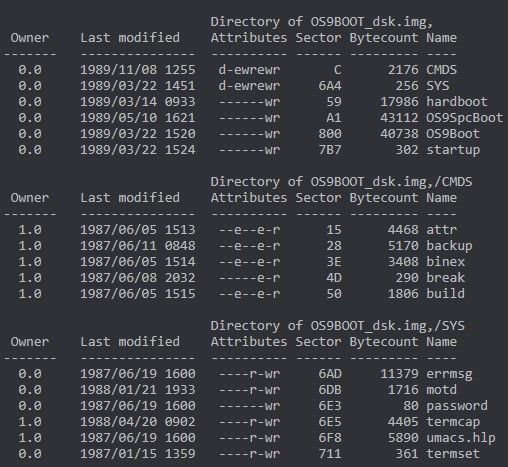Click the OS9Boot file entry
This screenshot has height=467, width=508.
(453, 134)
